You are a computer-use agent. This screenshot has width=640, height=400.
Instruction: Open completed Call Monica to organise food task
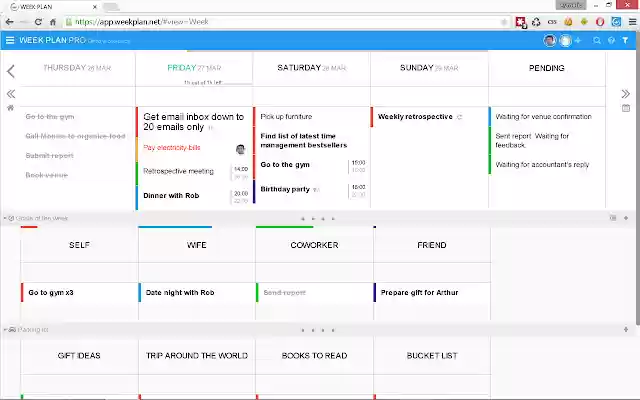click(x=78, y=136)
